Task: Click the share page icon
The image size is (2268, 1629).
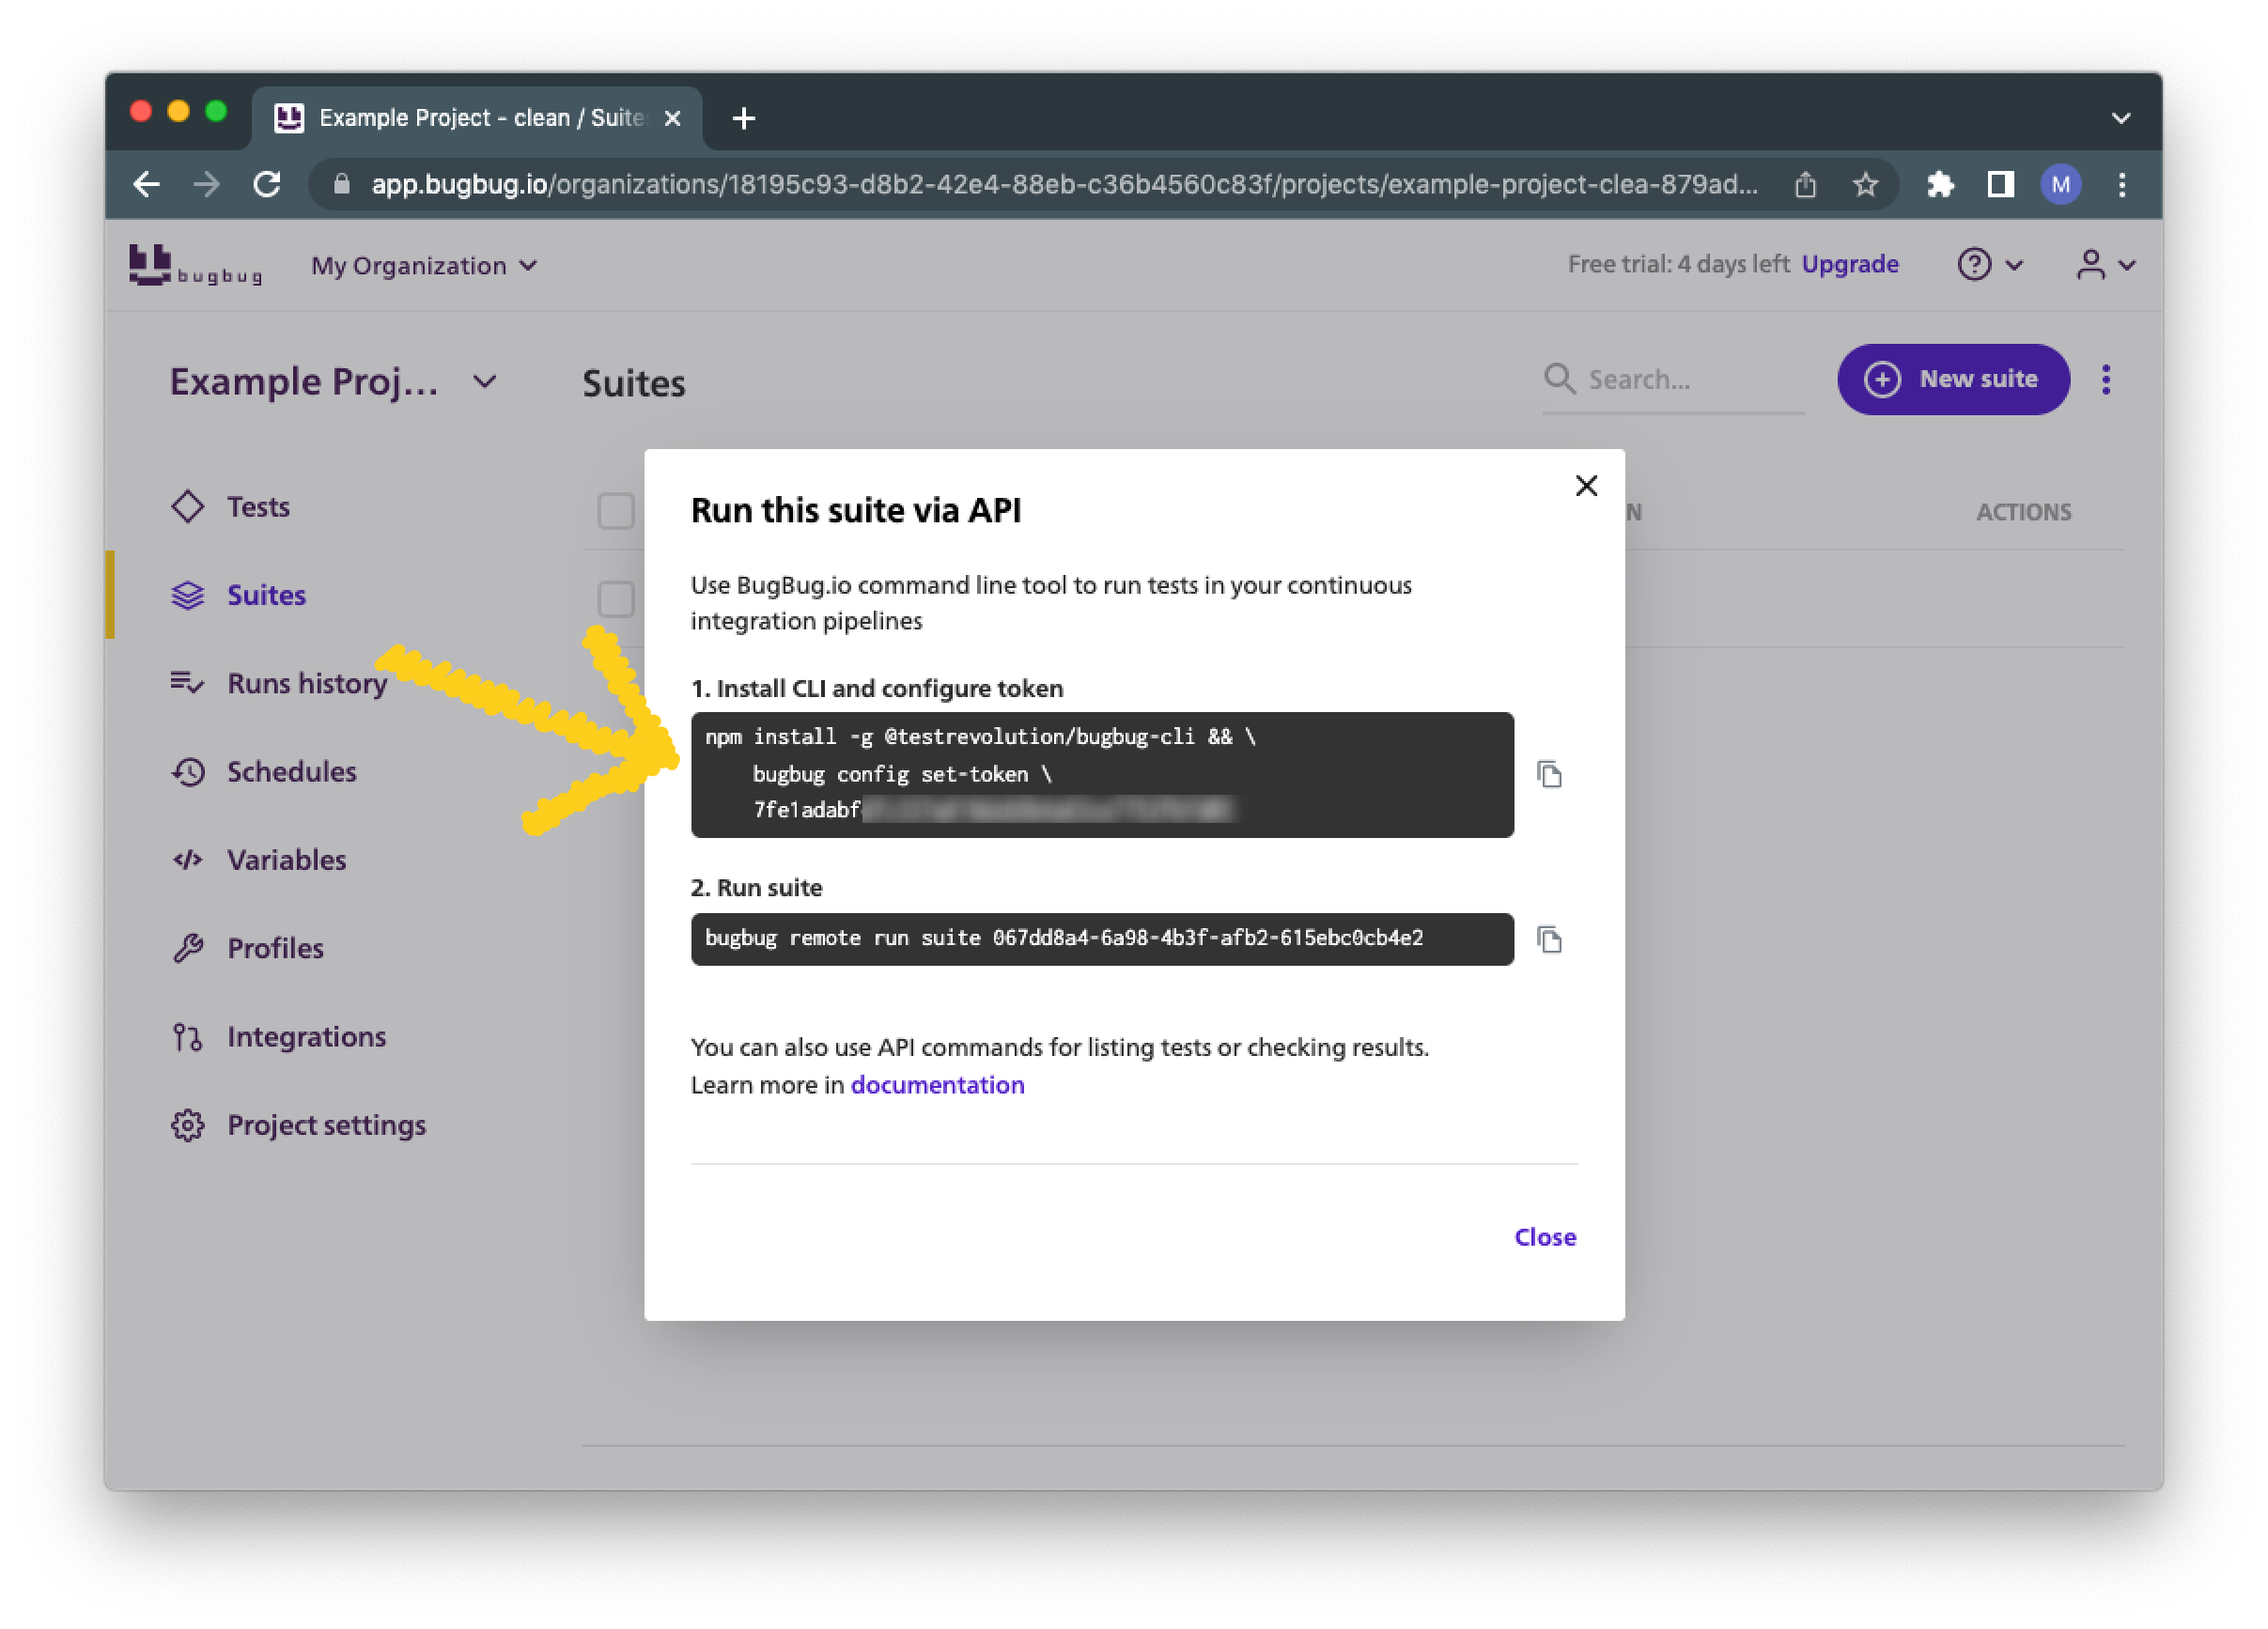Action: (1804, 185)
